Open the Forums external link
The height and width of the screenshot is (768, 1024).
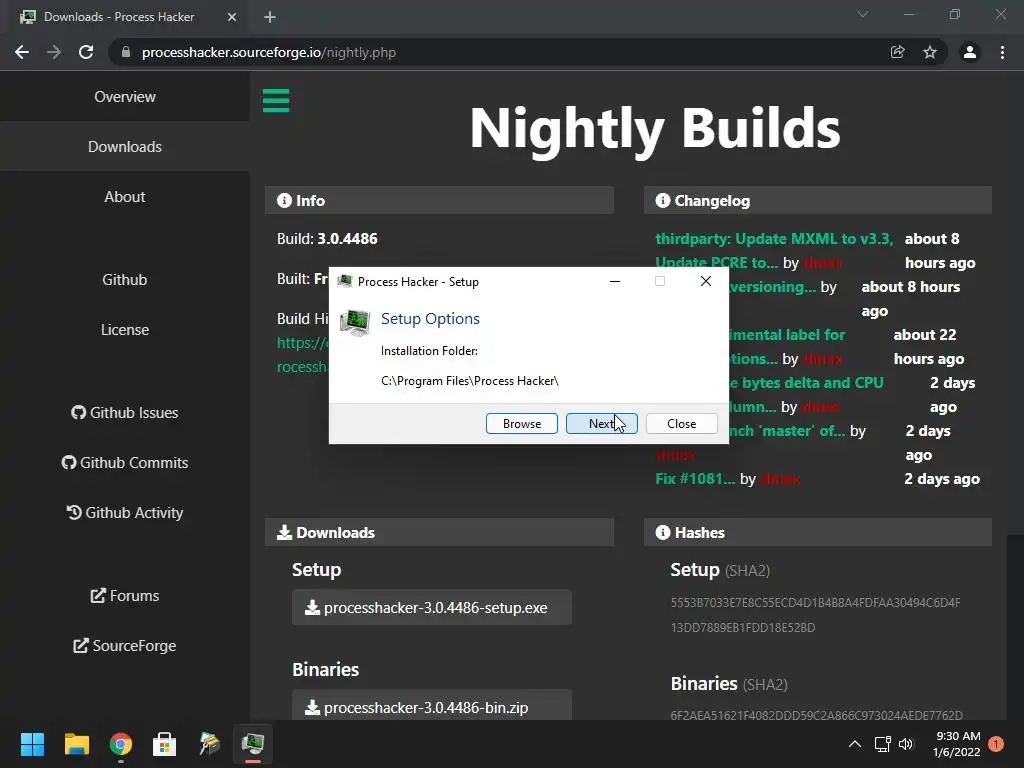[x=125, y=596]
